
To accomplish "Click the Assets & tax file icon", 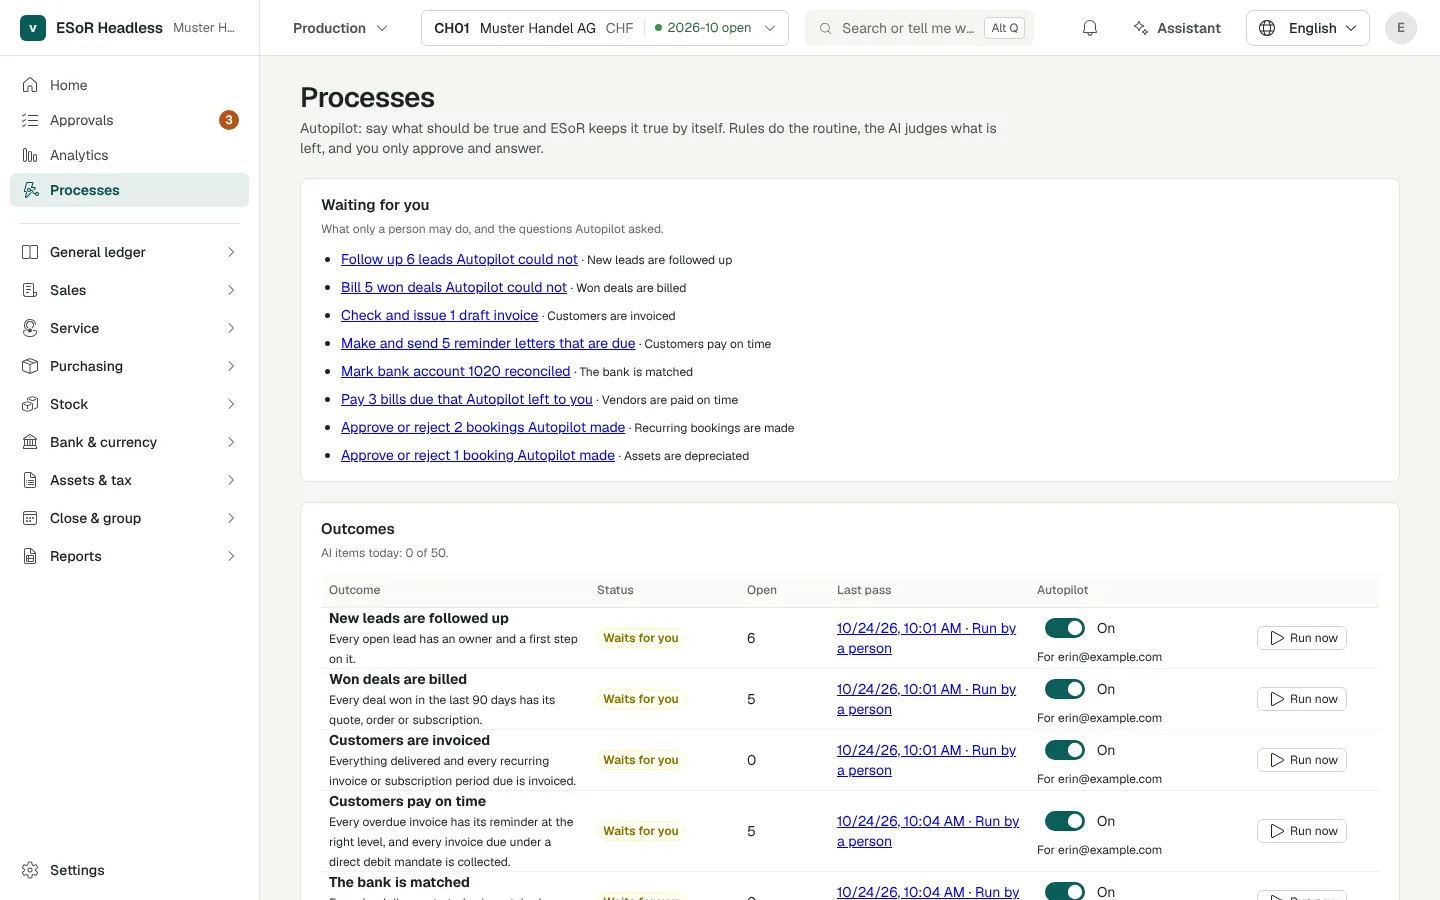I will click(x=30, y=480).
